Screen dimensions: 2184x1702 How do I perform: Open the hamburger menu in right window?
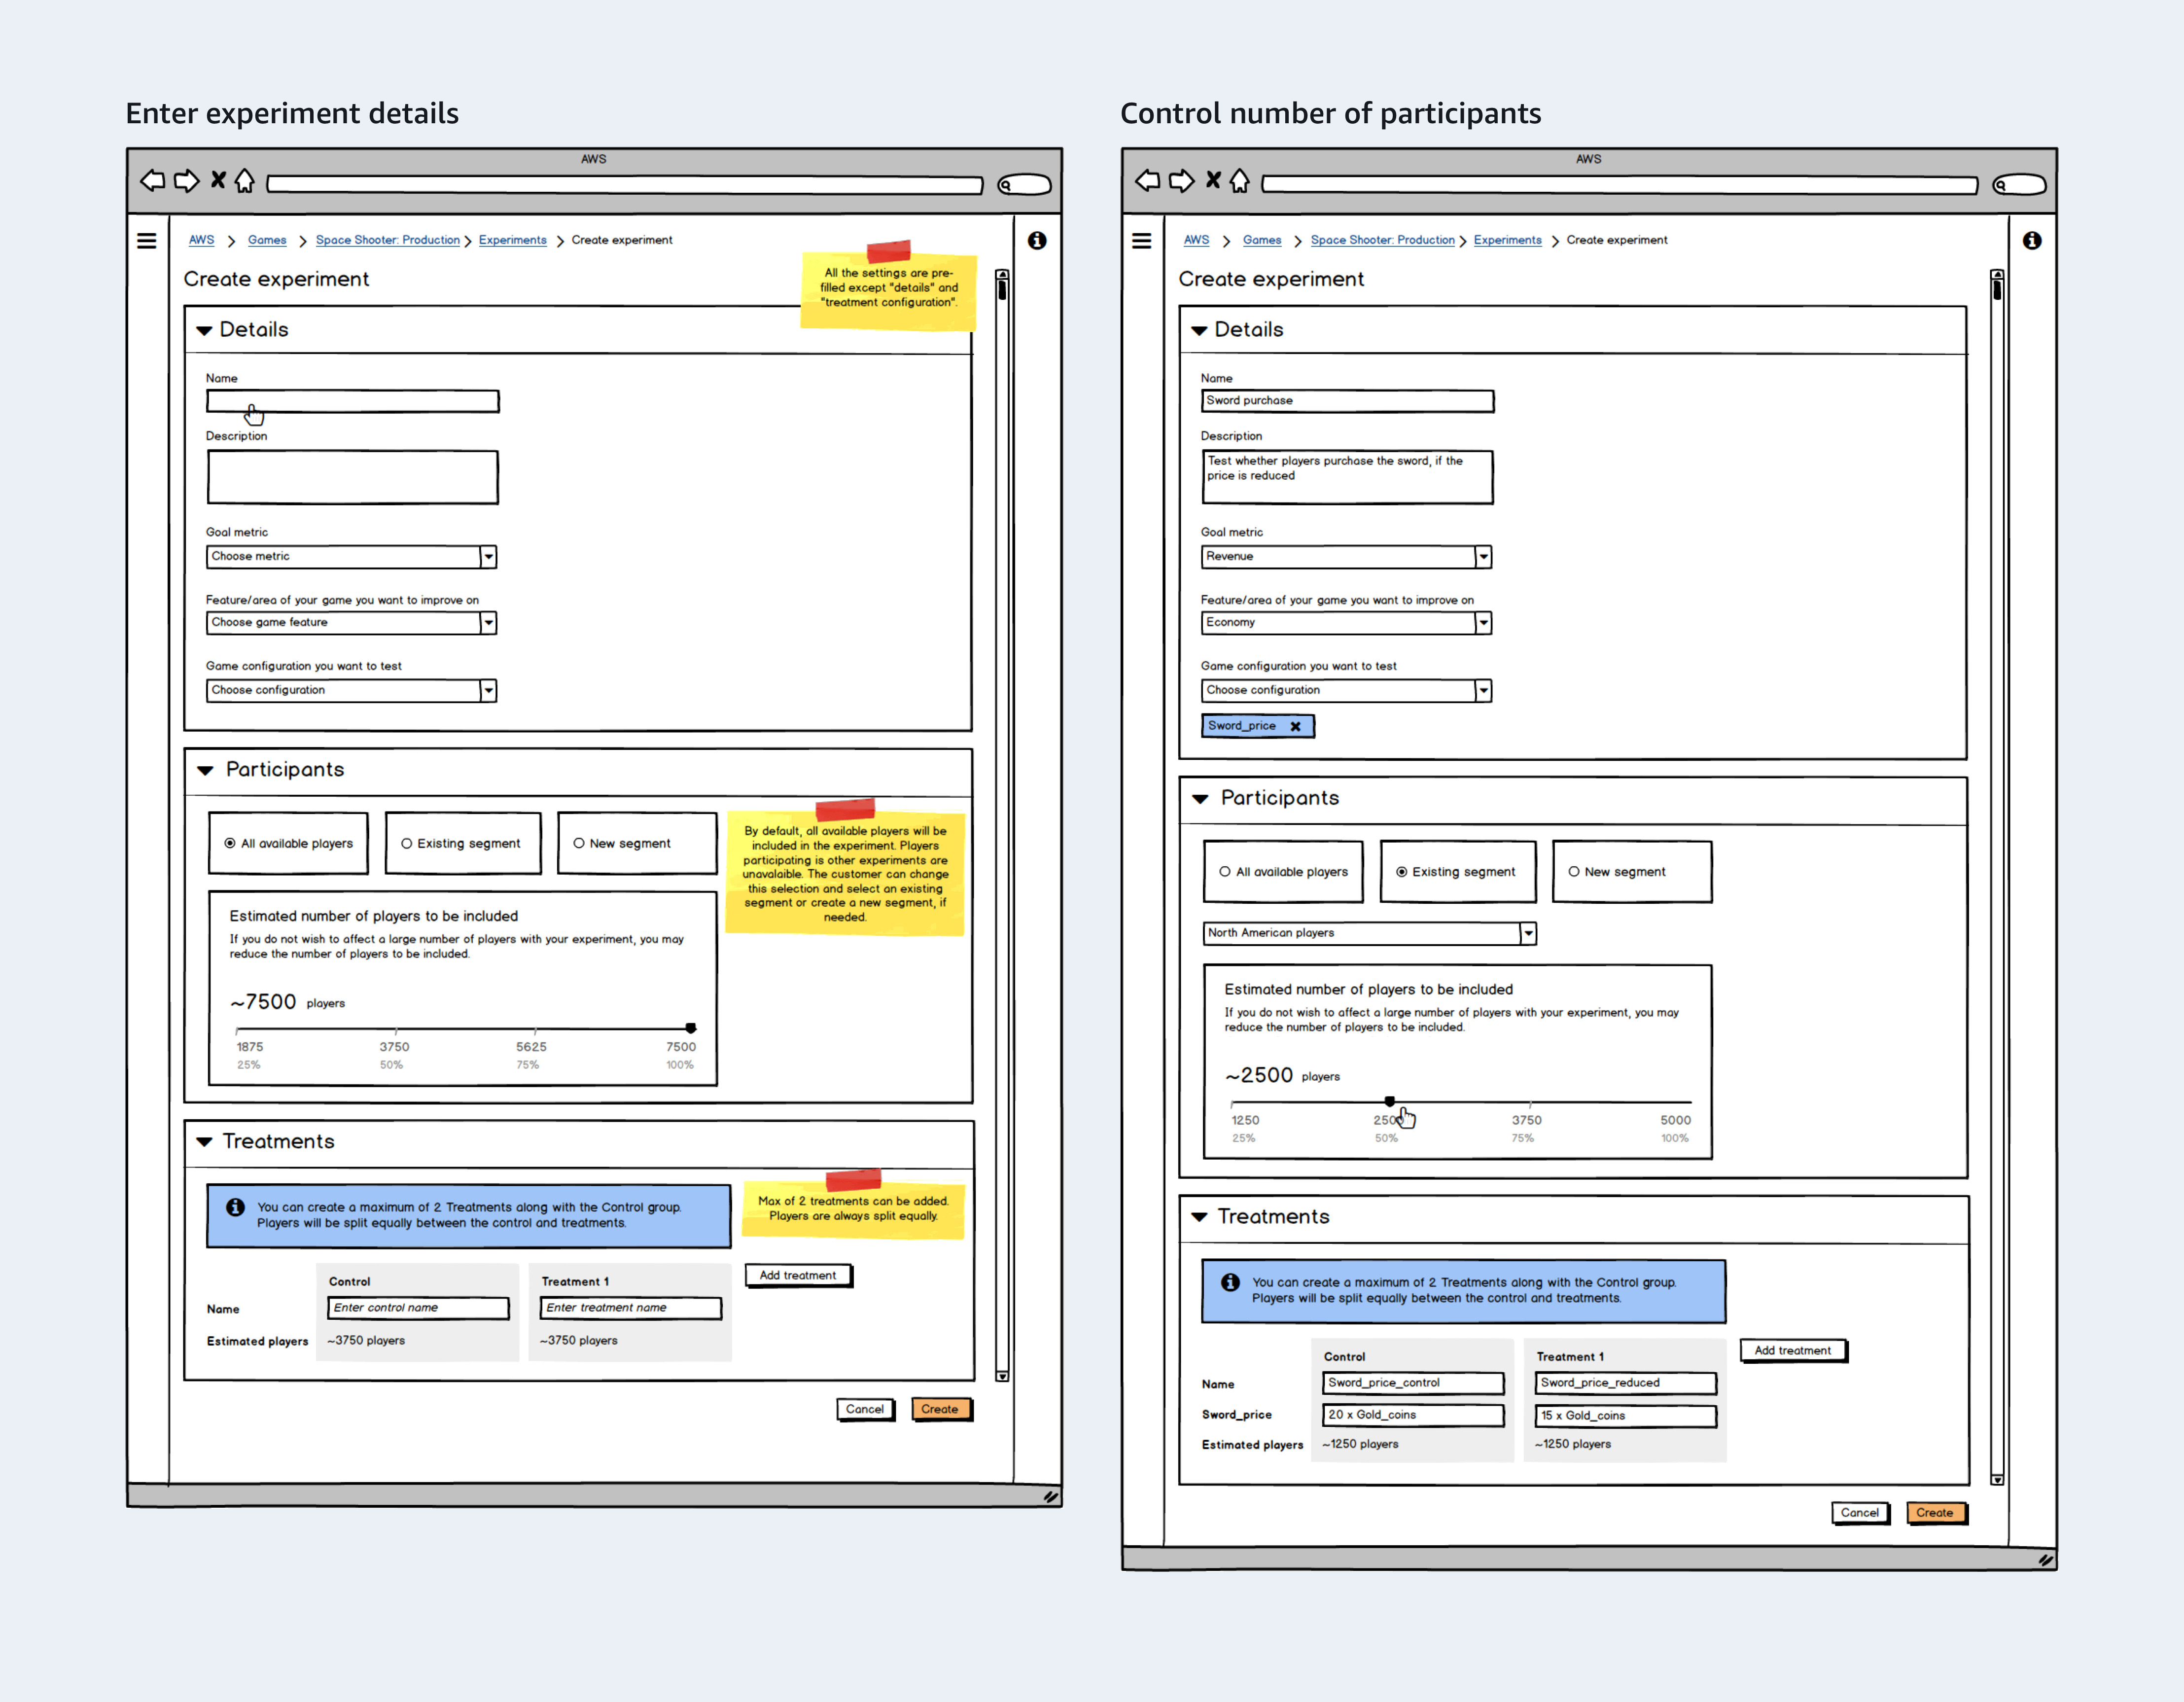tap(1142, 241)
